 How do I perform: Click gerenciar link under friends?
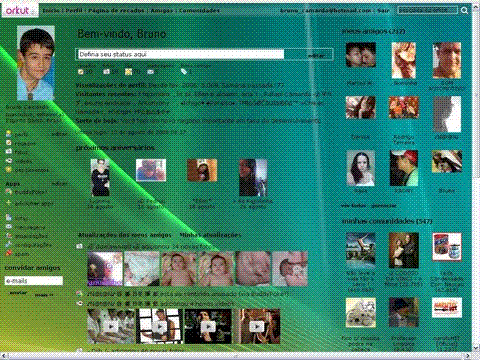[x=384, y=206]
